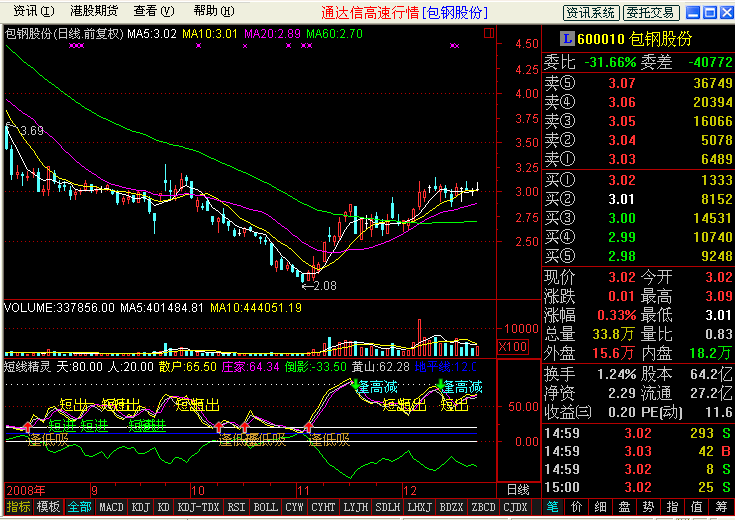Image resolution: width=735 pixels, height=520 pixels.
Task: Select the 笔 tab in quote panel
Action: 553,507
